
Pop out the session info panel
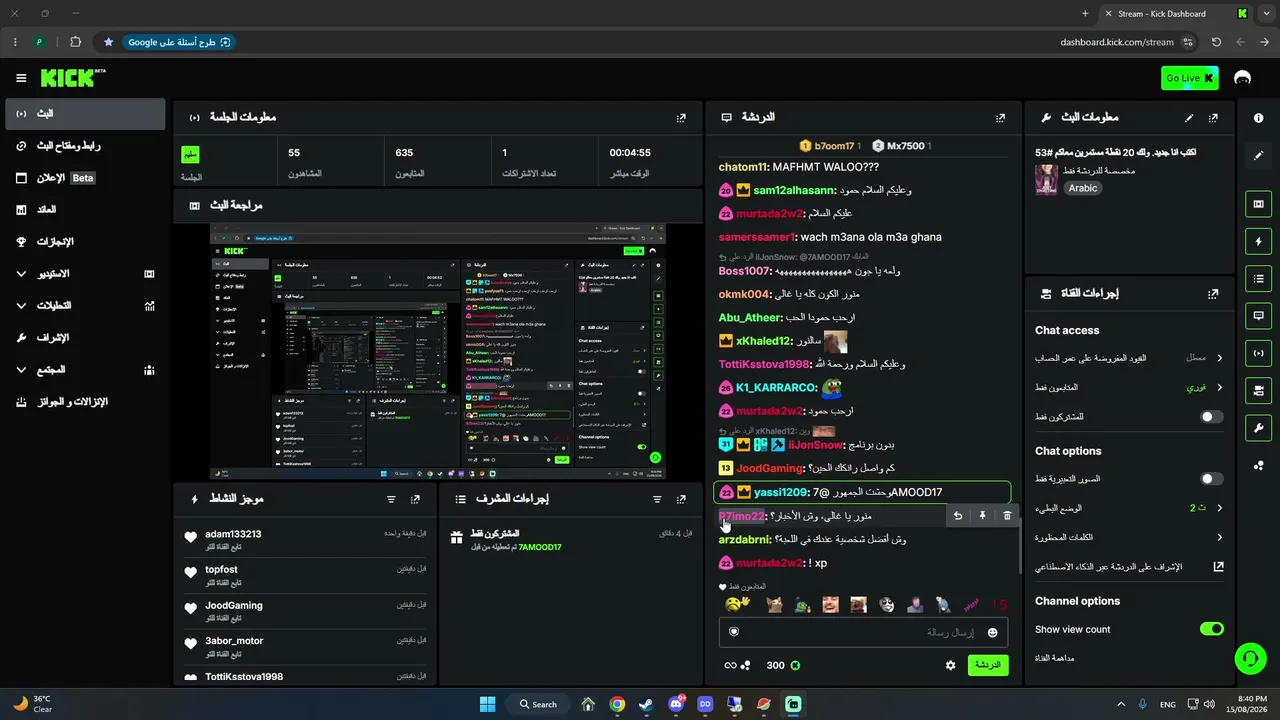681,118
